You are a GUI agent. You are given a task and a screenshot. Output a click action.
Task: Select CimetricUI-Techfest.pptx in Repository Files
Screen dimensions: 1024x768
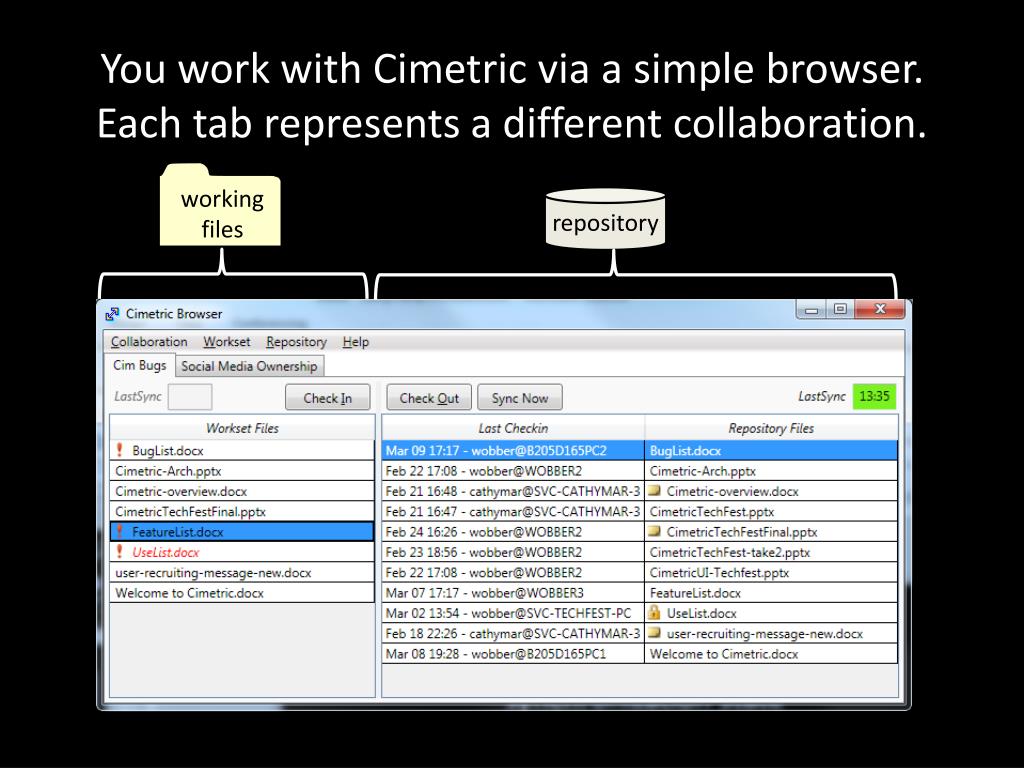[771, 572]
